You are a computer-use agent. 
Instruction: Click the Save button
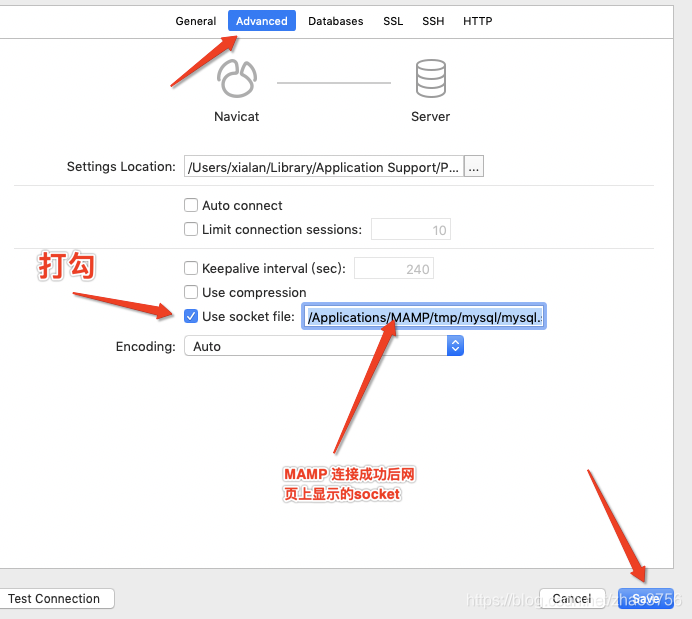pyautogui.click(x=646, y=599)
